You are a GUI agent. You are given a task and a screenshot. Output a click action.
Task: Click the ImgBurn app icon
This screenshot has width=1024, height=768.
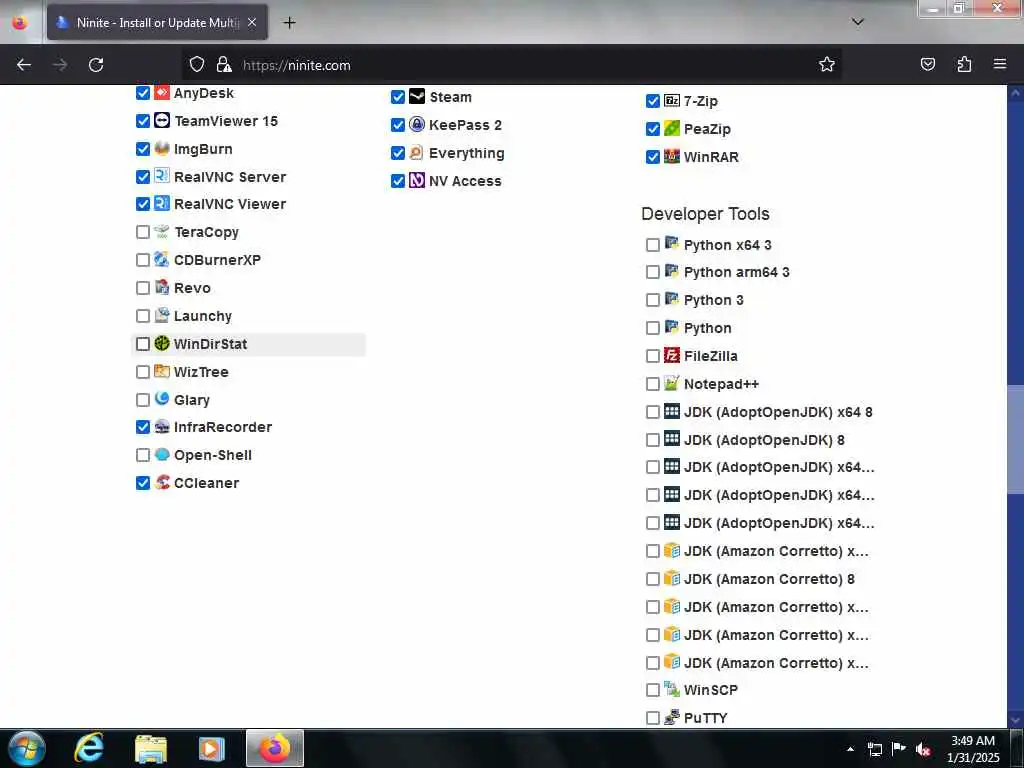click(x=162, y=149)
